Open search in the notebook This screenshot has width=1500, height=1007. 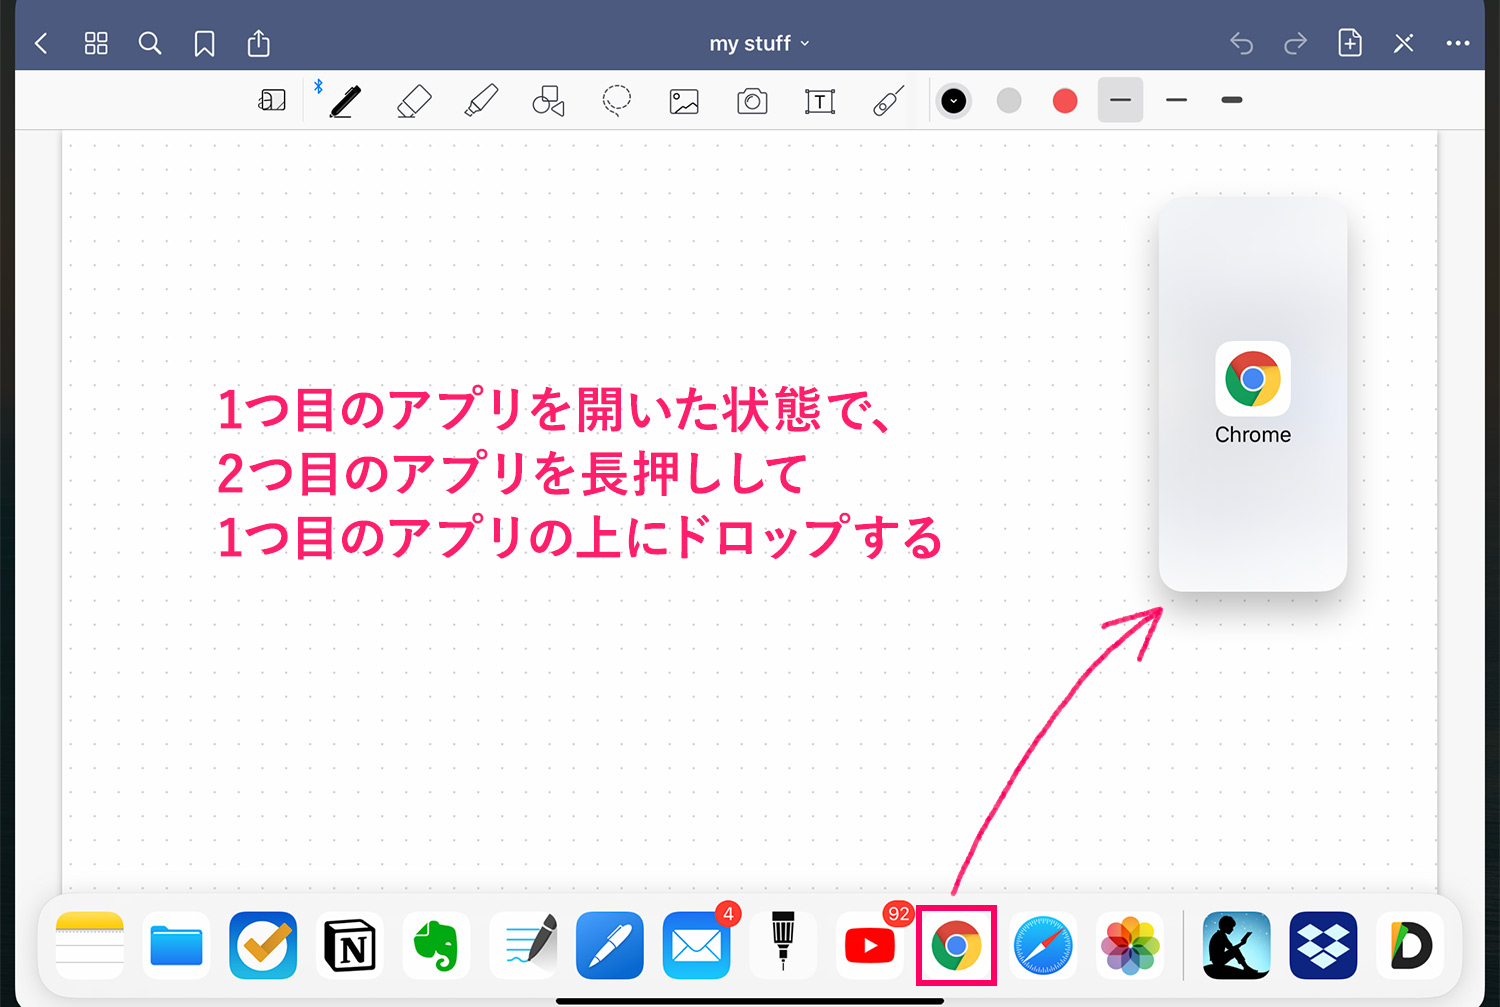[x=150, y=43]
